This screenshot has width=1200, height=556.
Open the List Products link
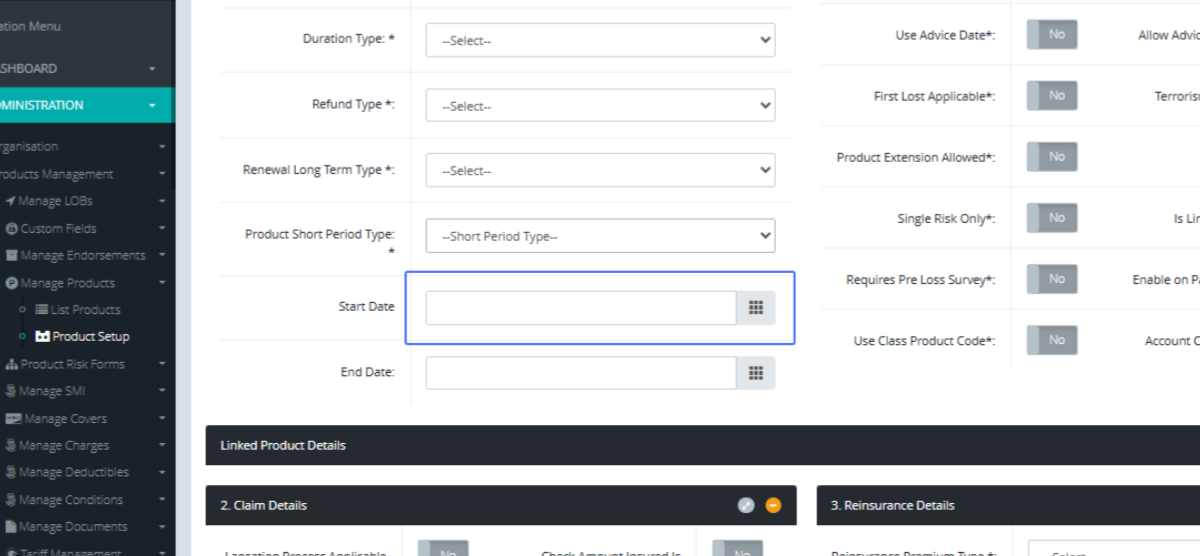coord(85,310)
